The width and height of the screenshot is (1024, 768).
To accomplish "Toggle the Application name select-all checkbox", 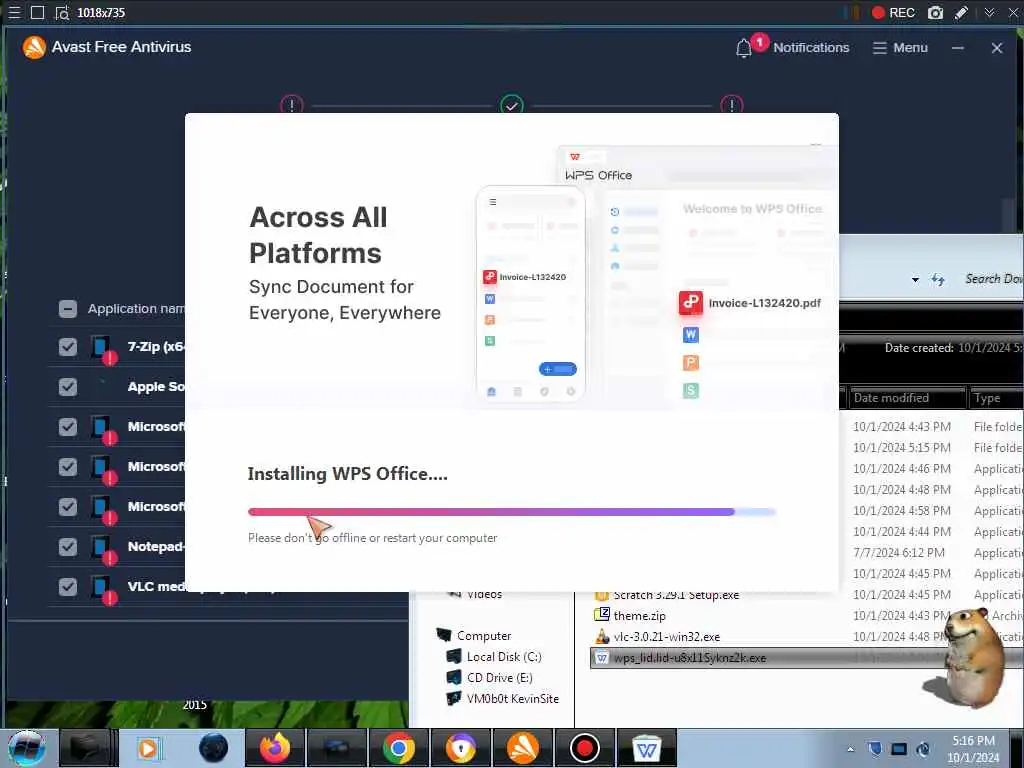I will [x=68, y=309].
